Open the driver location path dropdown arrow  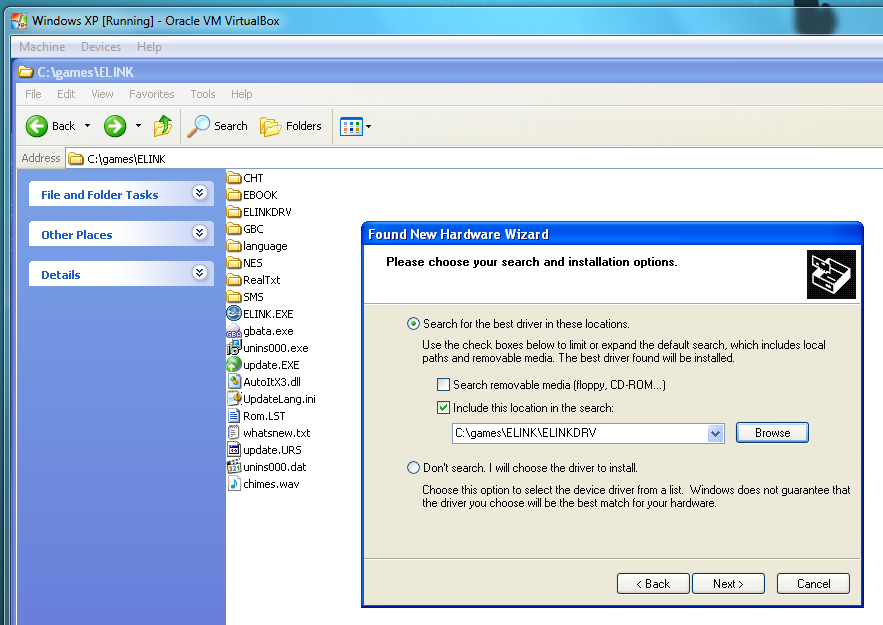715,434
